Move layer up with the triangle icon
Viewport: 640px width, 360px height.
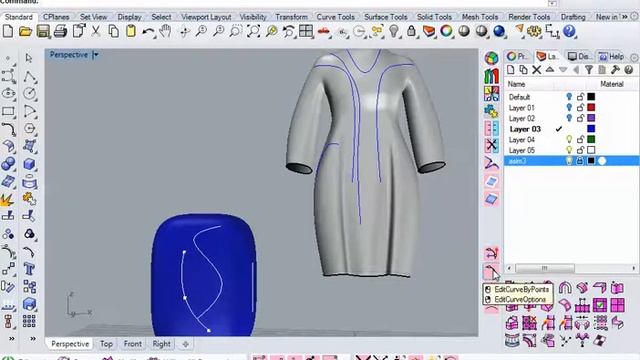pos(549,70)
